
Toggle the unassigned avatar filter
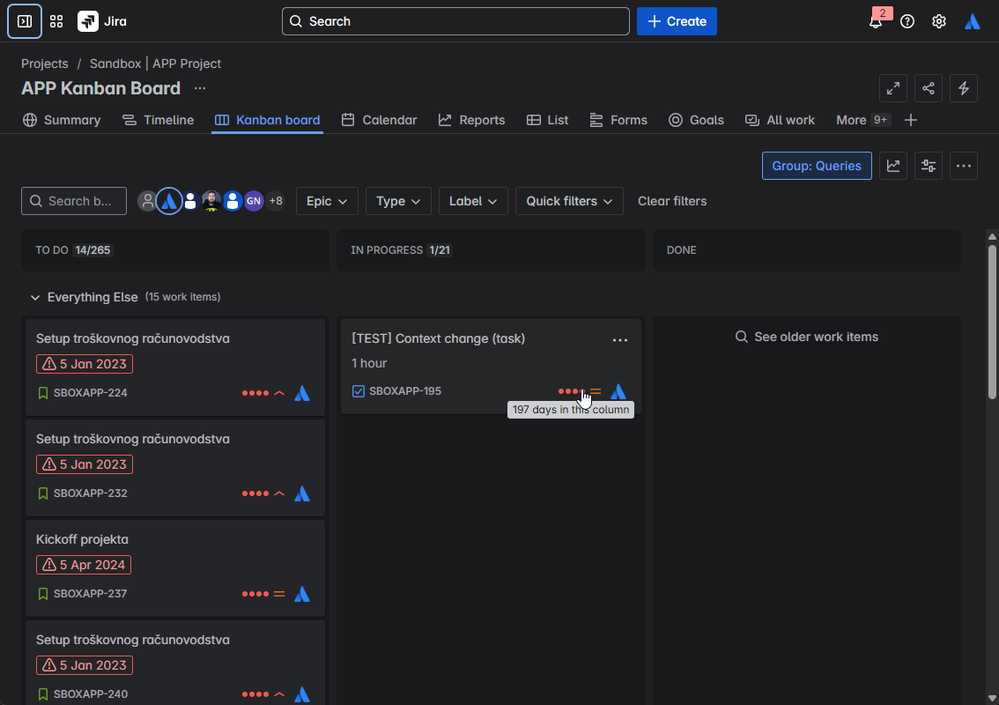point(147,201)
